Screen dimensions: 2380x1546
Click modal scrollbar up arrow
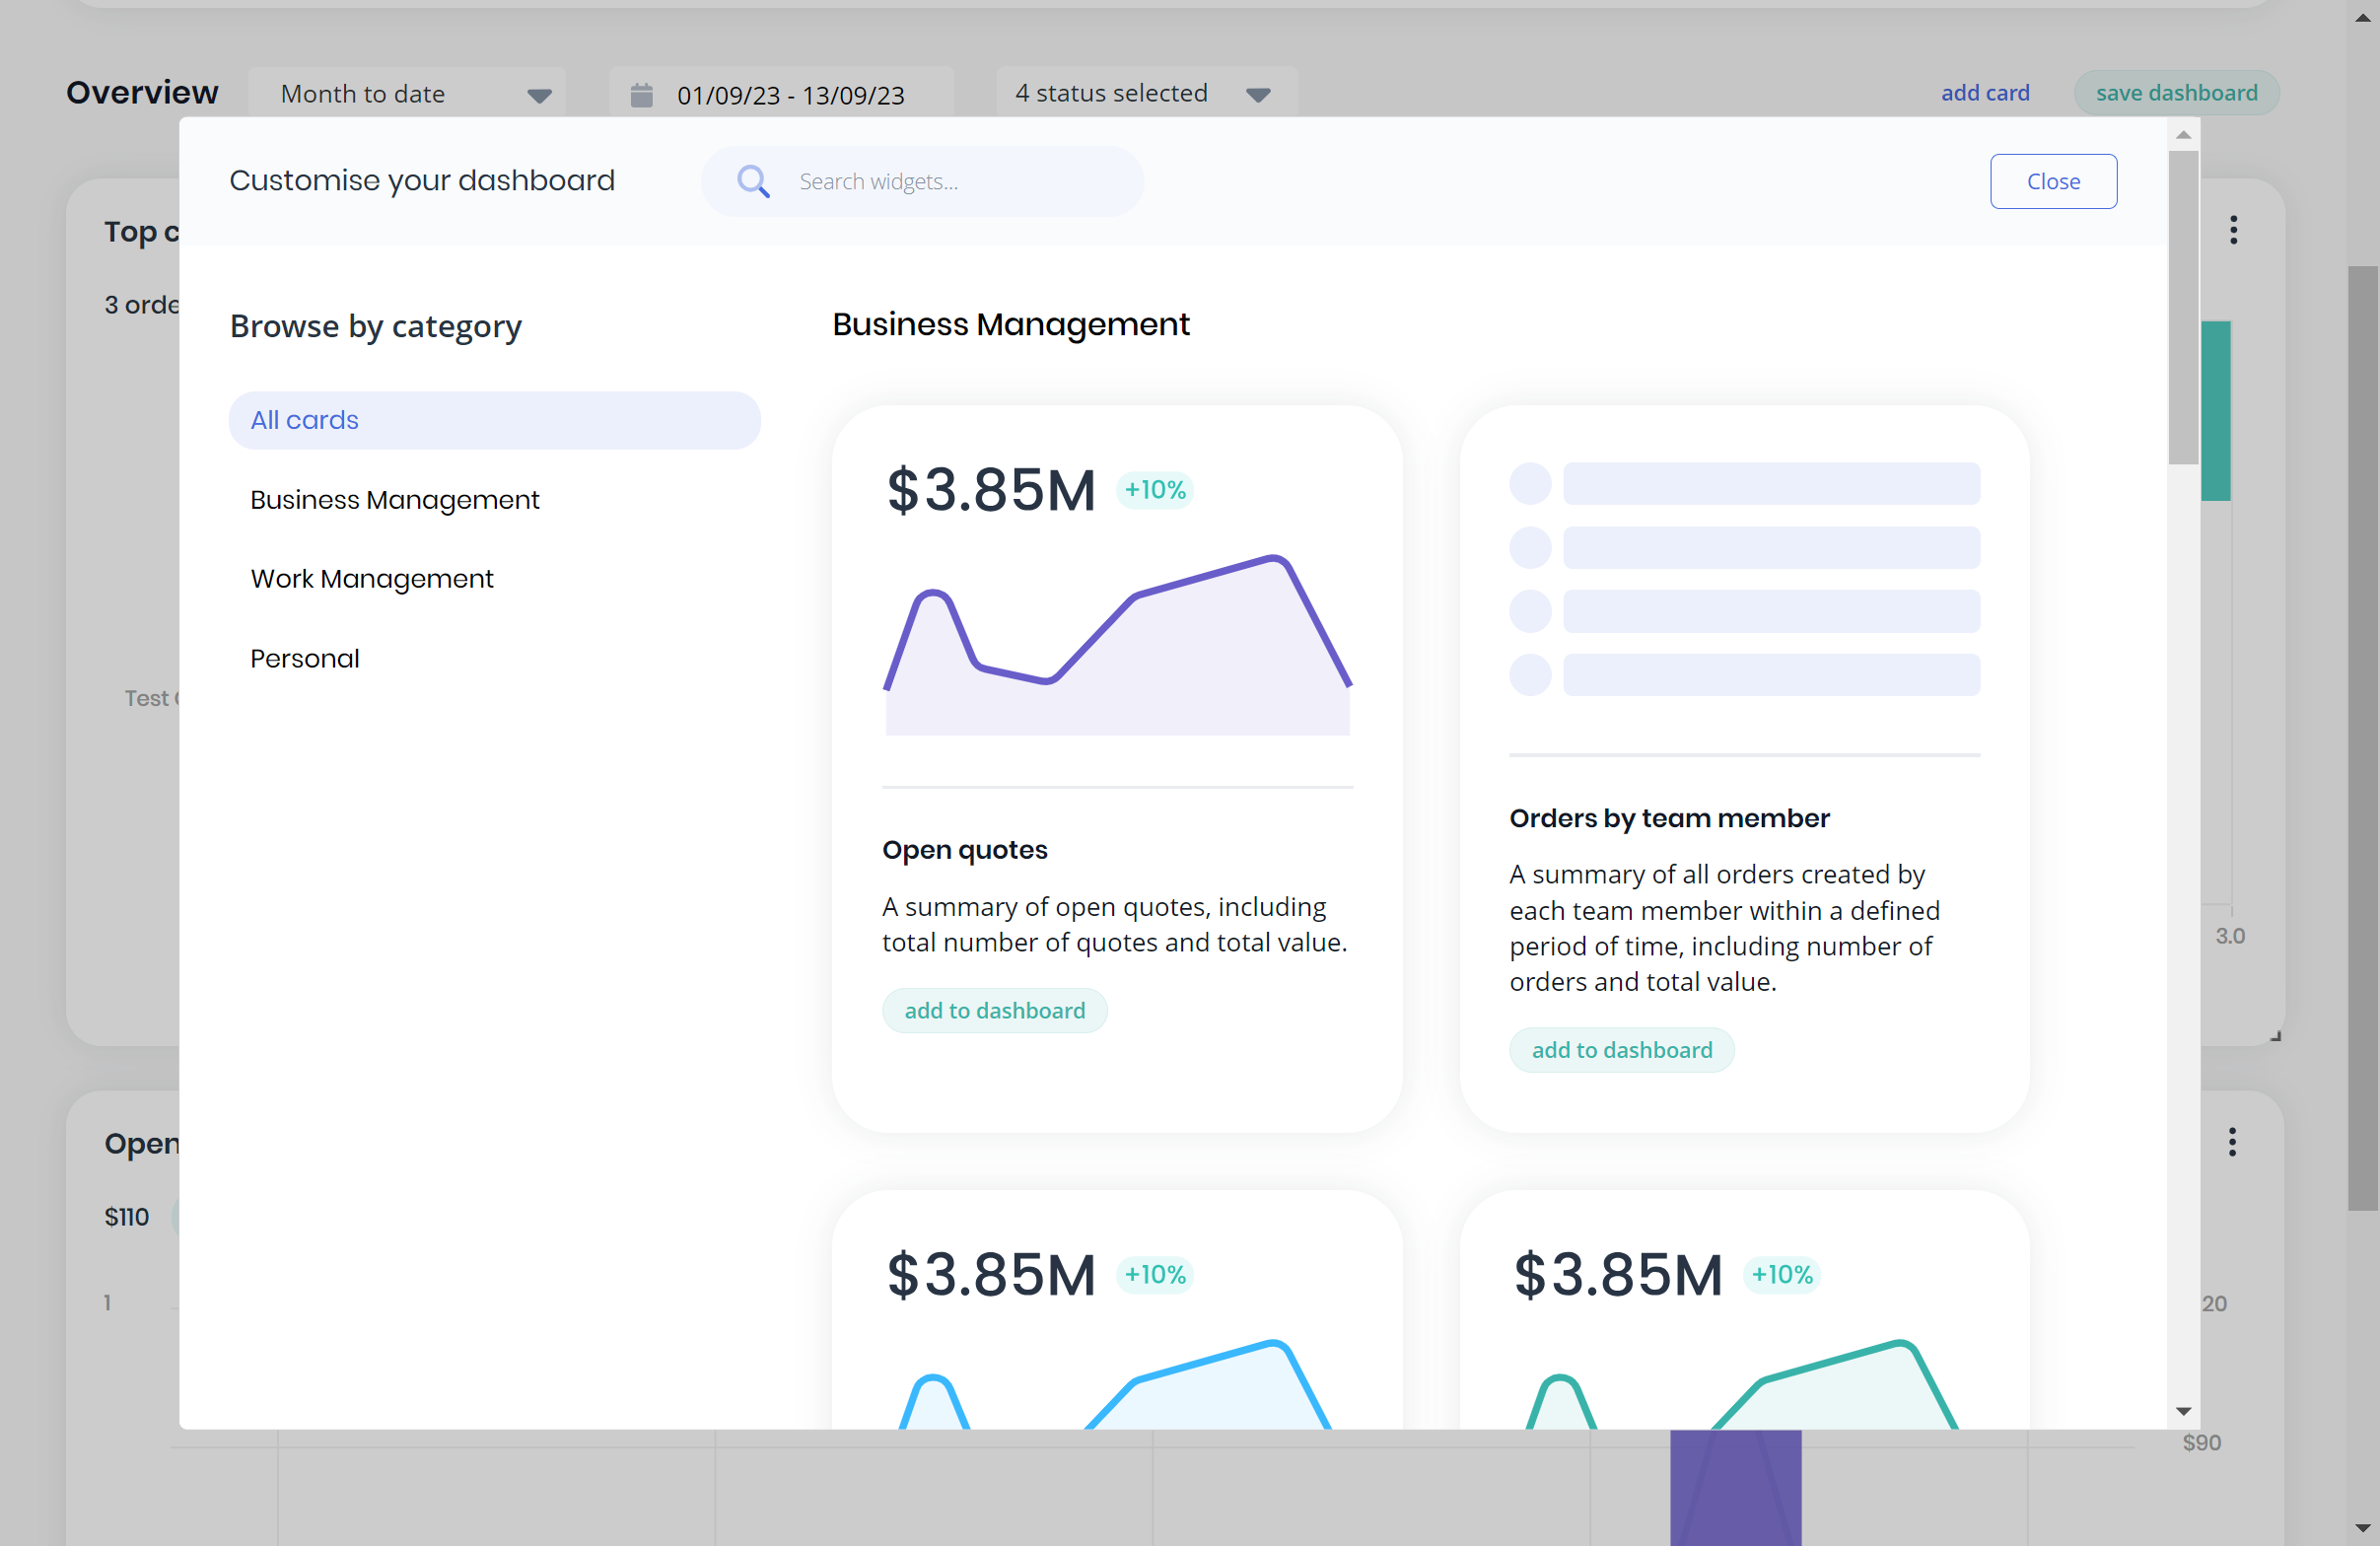coord(2184,135)
